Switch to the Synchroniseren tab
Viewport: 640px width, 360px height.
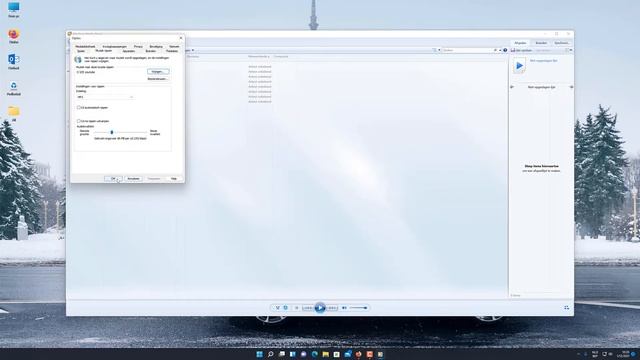pyautogui.click(x=562, y=43)
